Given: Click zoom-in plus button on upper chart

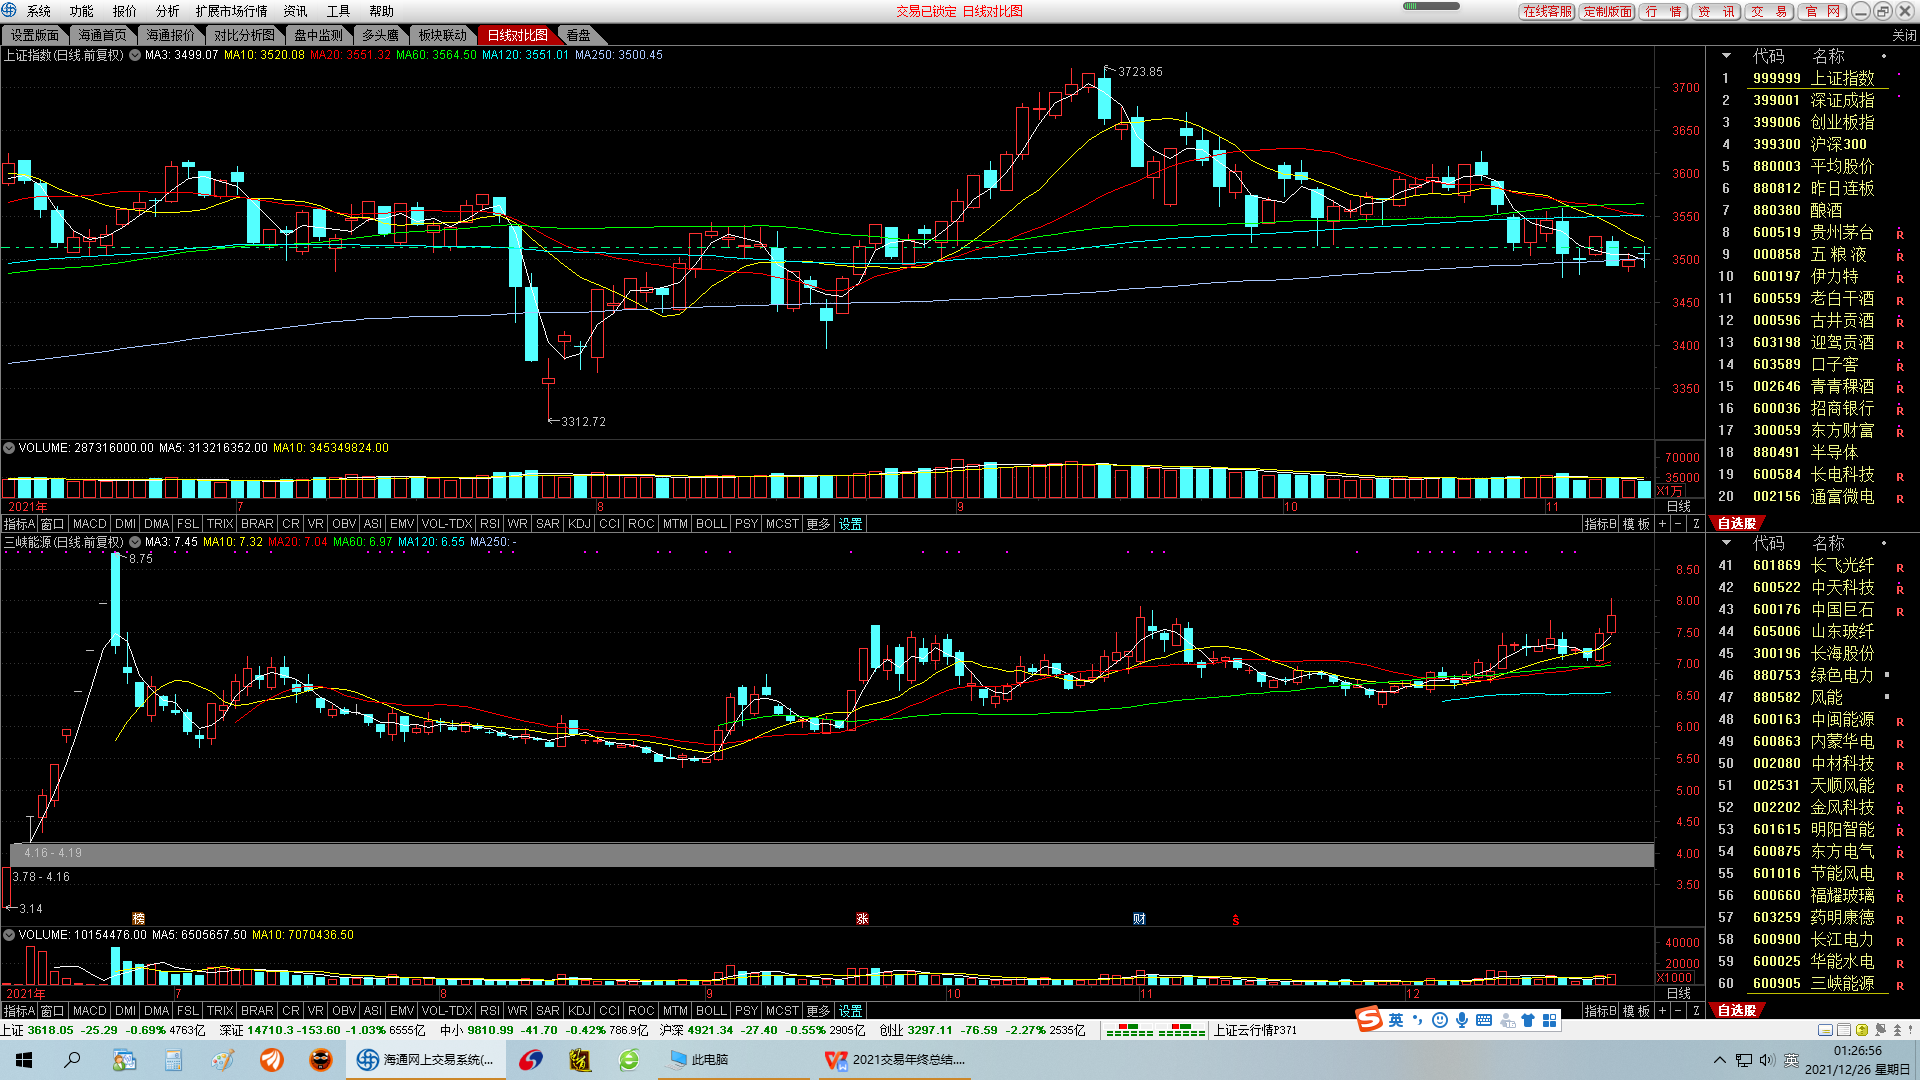Looking at the screenshot, I should point(1663,524).
